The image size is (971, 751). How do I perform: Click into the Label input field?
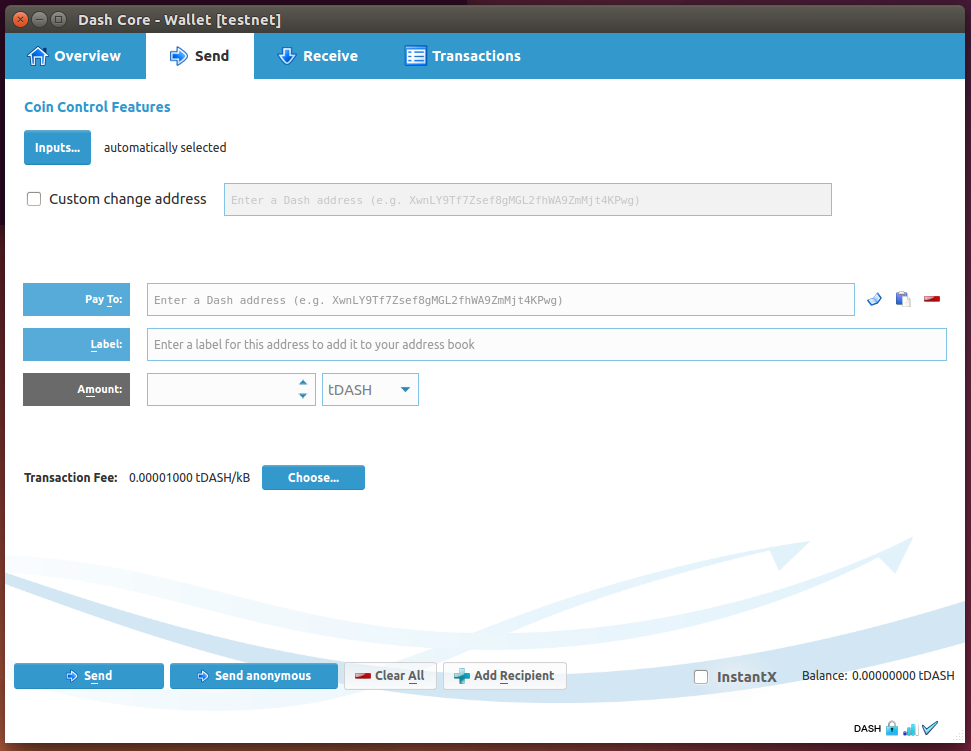point(546,344)
